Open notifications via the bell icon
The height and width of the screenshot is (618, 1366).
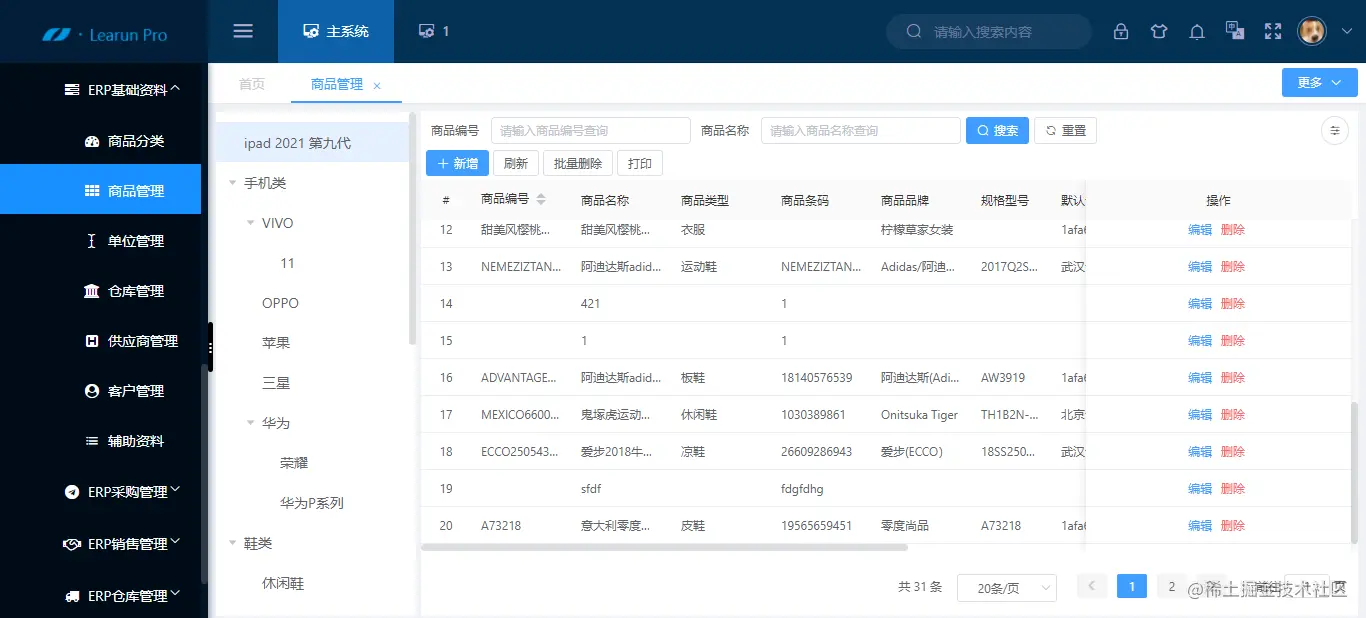coord(1196,31)
